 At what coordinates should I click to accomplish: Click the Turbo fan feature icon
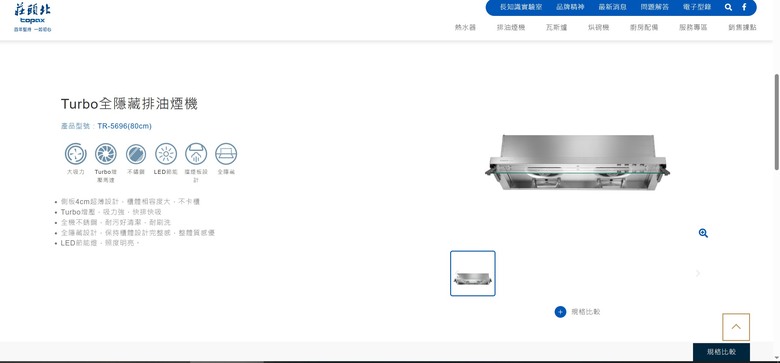pos(105,154)
